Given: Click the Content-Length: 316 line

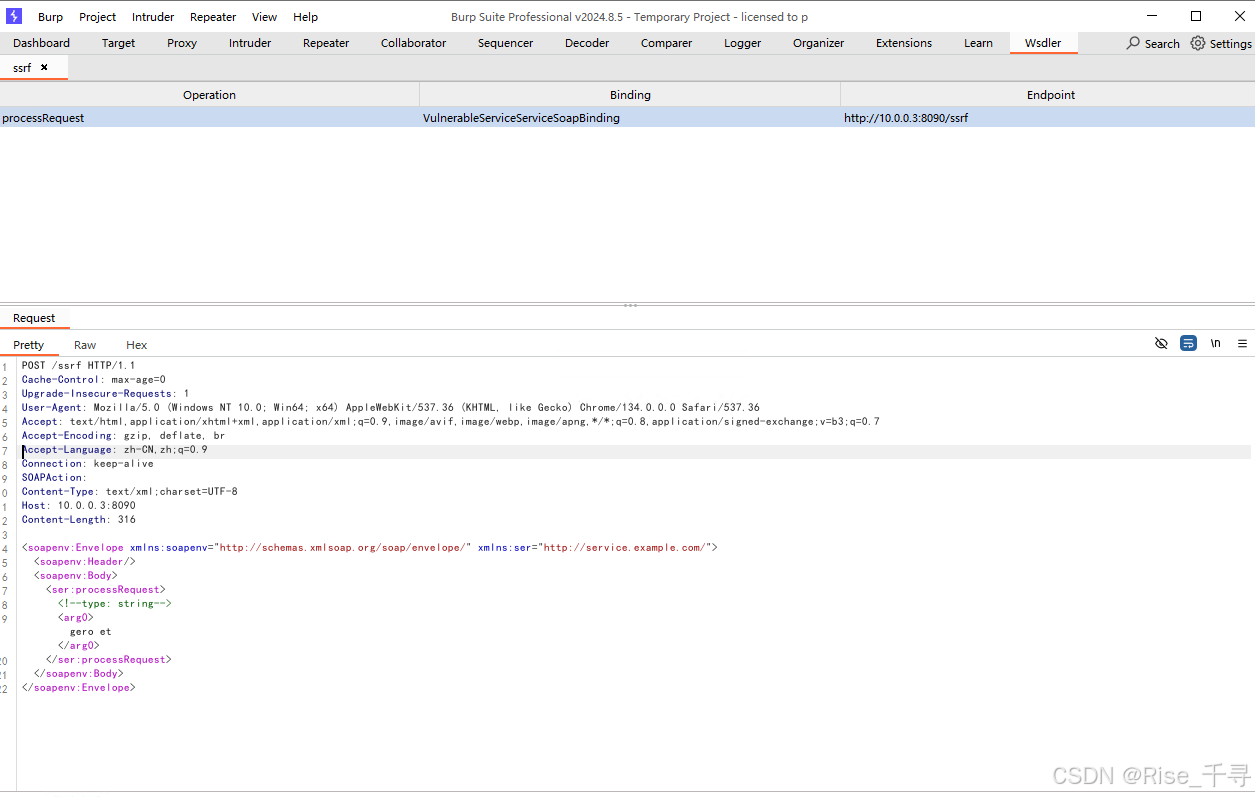Looking at the screenshot, I should coord(79,520).
